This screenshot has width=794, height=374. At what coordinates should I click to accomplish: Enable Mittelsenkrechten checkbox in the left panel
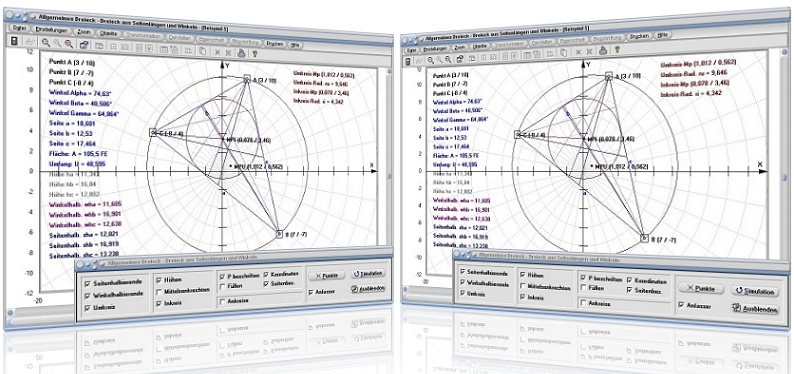[x=159, y=292]
